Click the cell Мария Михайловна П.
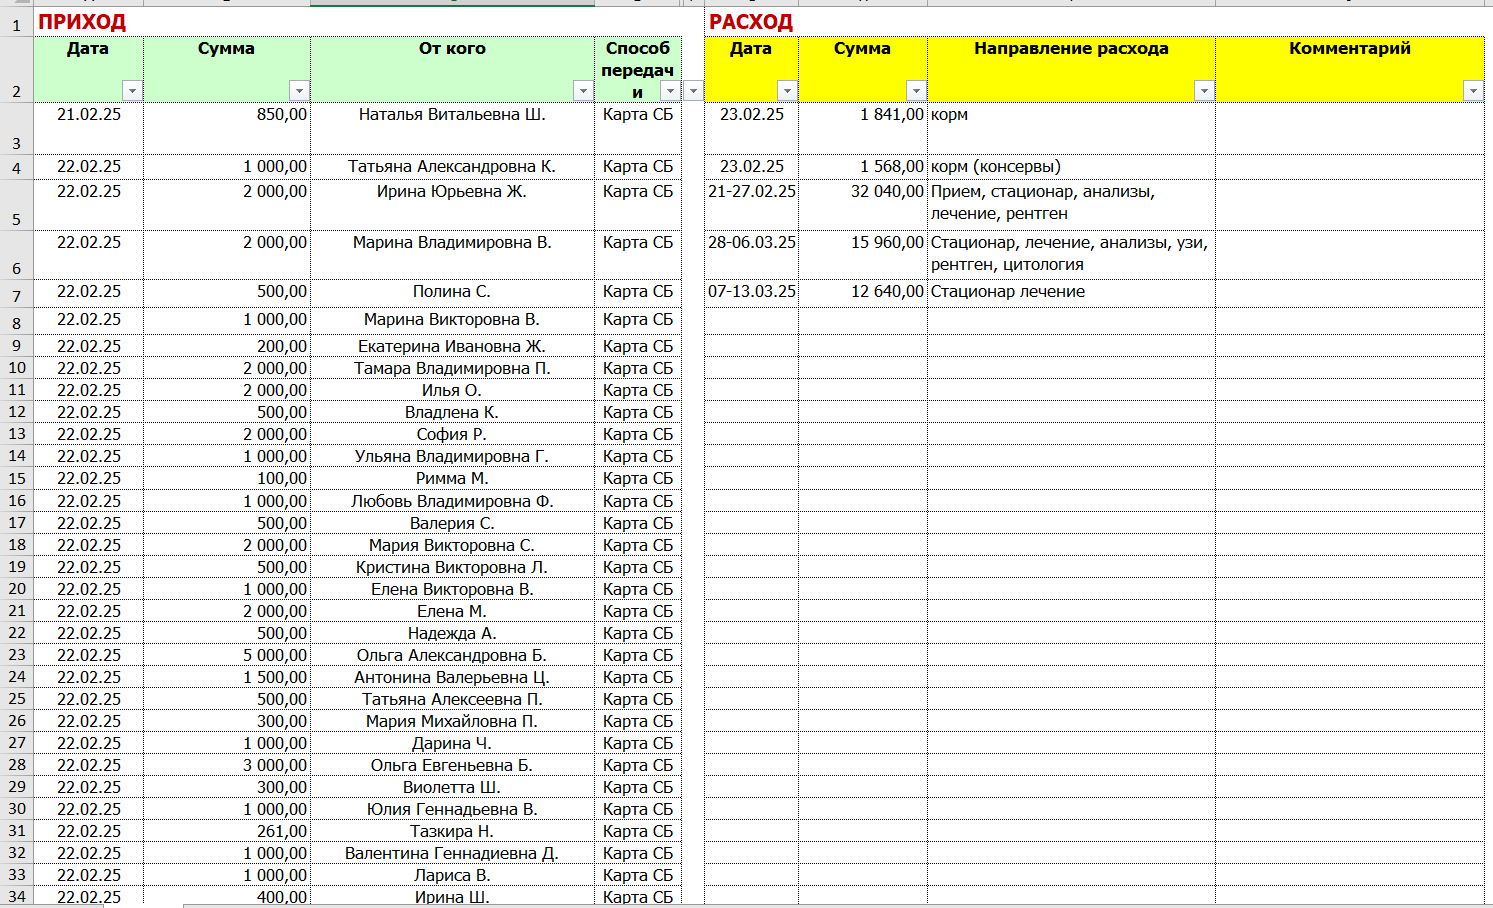The image size is (1493, 908). click(453, 721)
